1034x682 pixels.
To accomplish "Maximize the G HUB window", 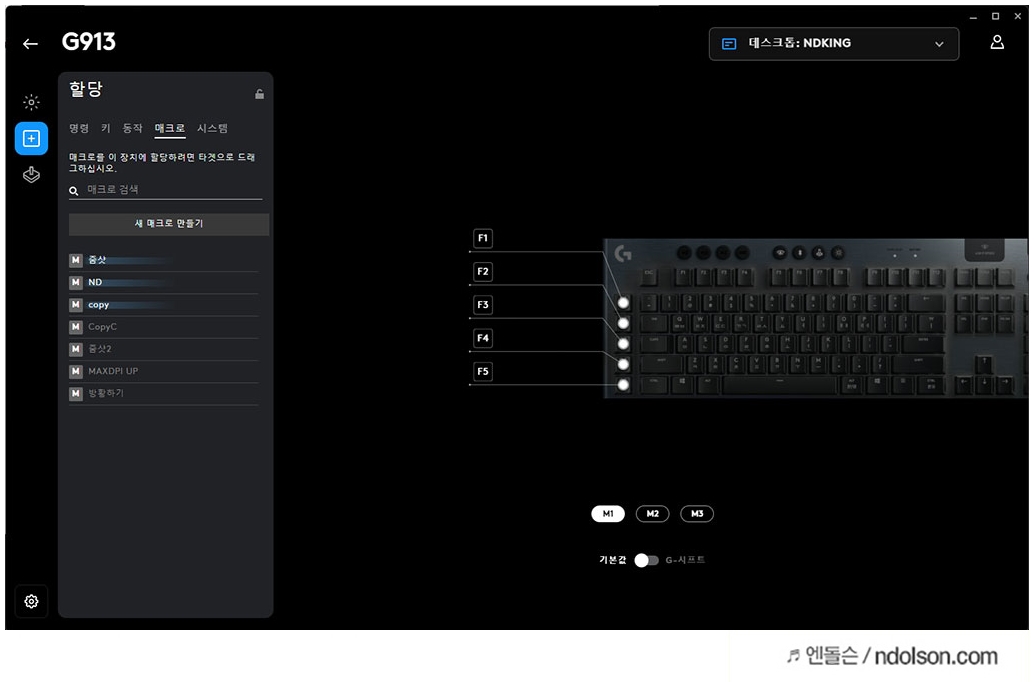I will tap(996, 16).
